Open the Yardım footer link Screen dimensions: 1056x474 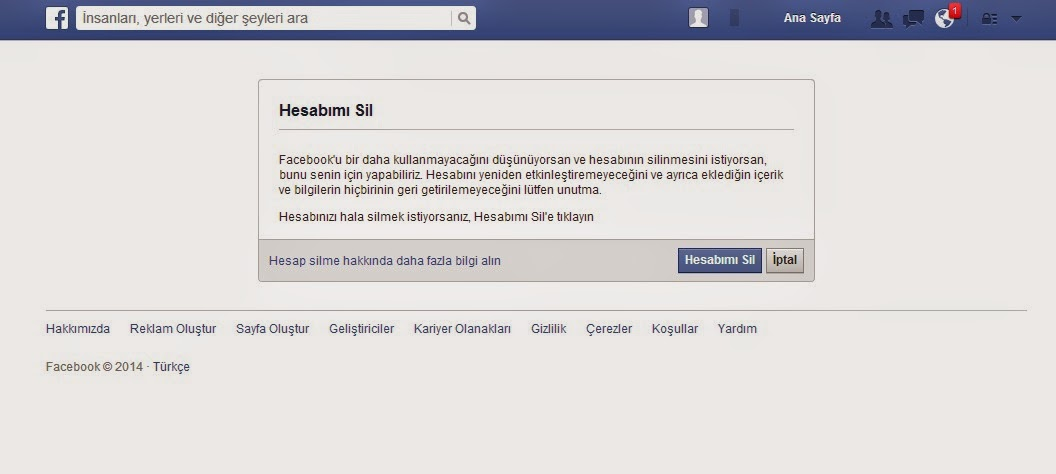(x=737, y=329)
